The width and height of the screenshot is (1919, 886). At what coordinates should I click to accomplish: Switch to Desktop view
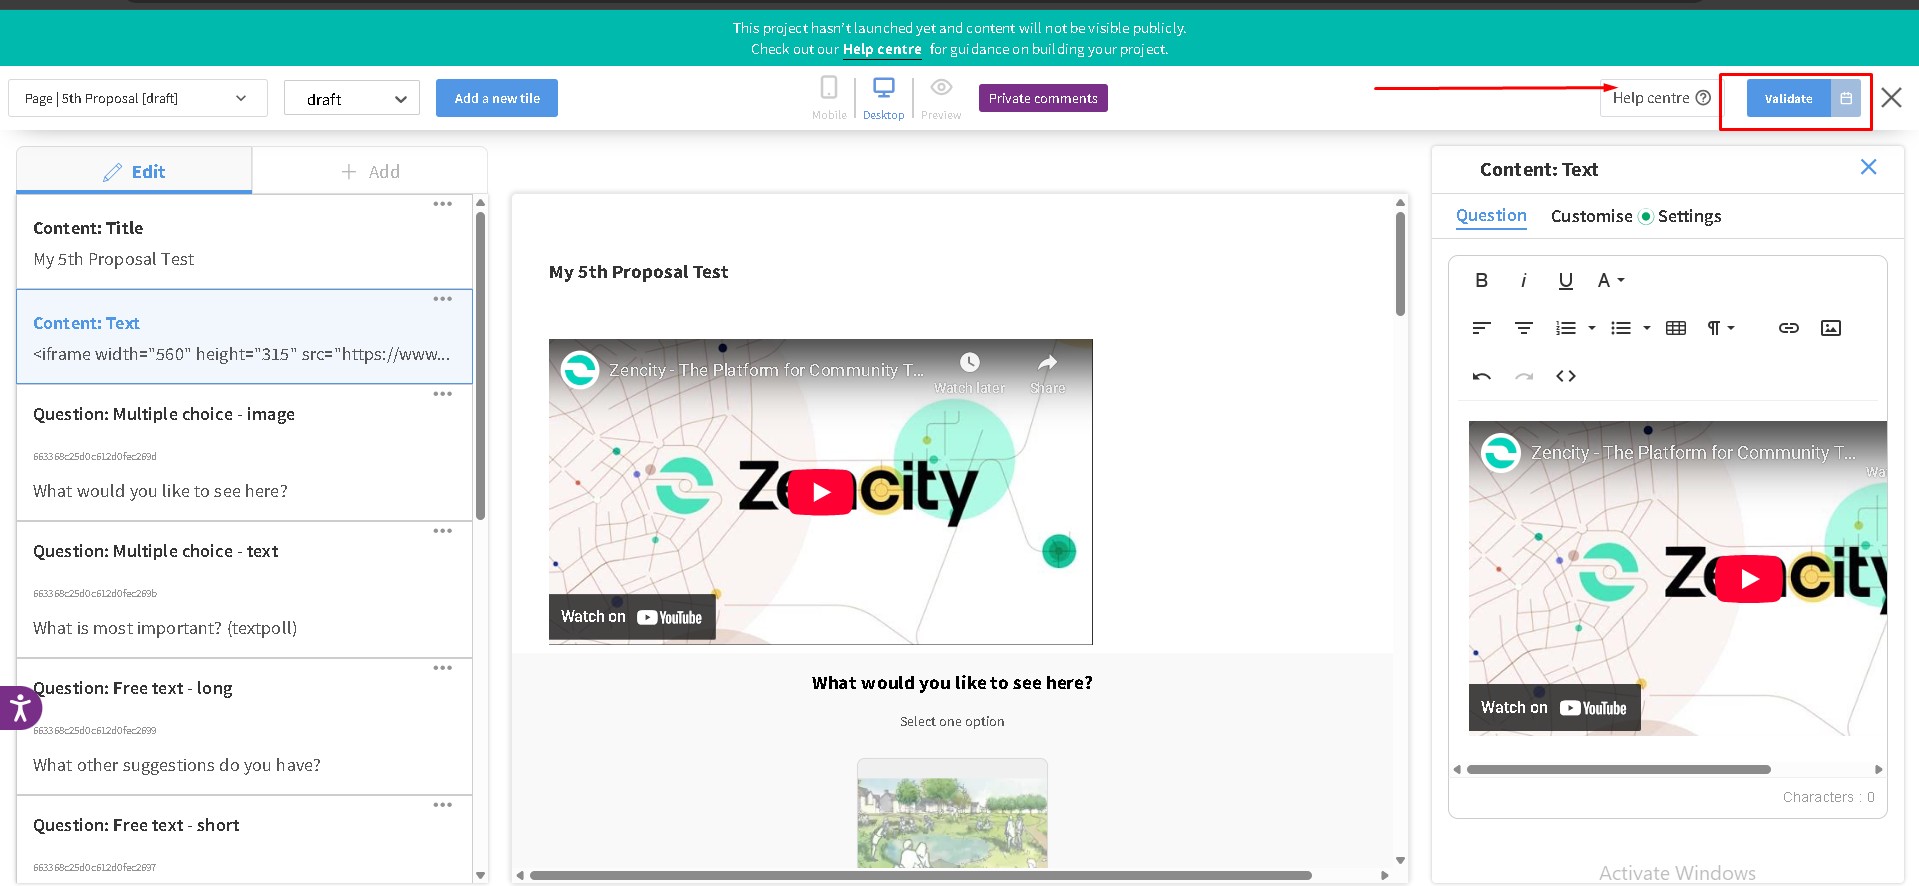pyautogui.click(x=883, y=98)
